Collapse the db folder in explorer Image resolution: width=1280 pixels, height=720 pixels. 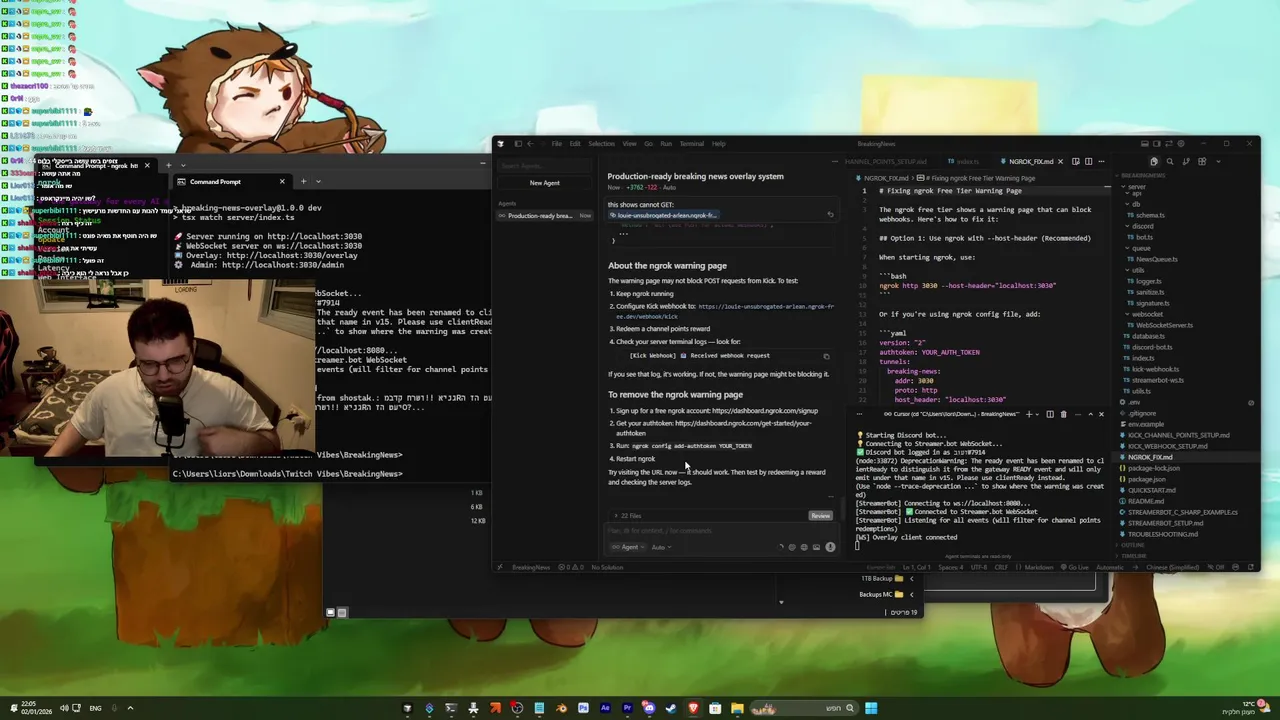coord(1136,204)
